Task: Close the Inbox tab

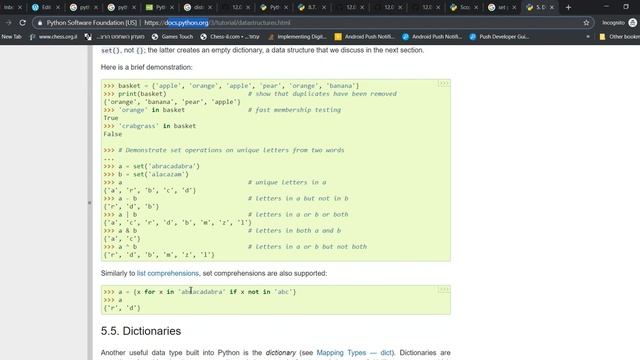Action: point(20,7)
